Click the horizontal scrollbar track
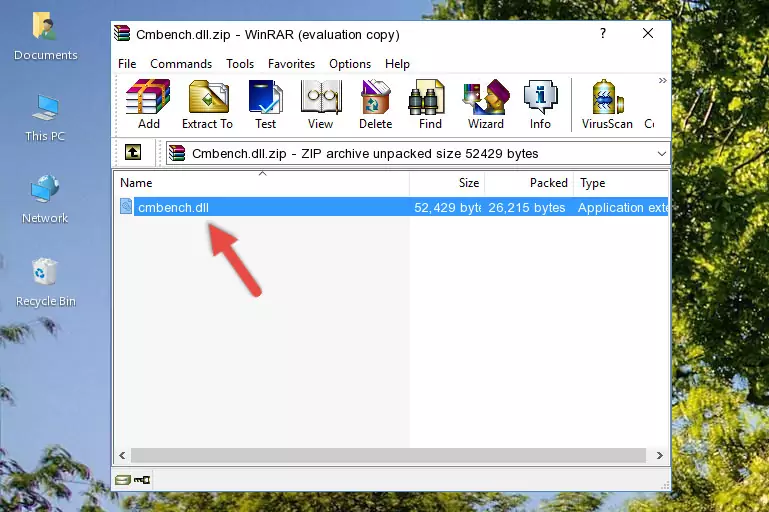 pos(388,456)
